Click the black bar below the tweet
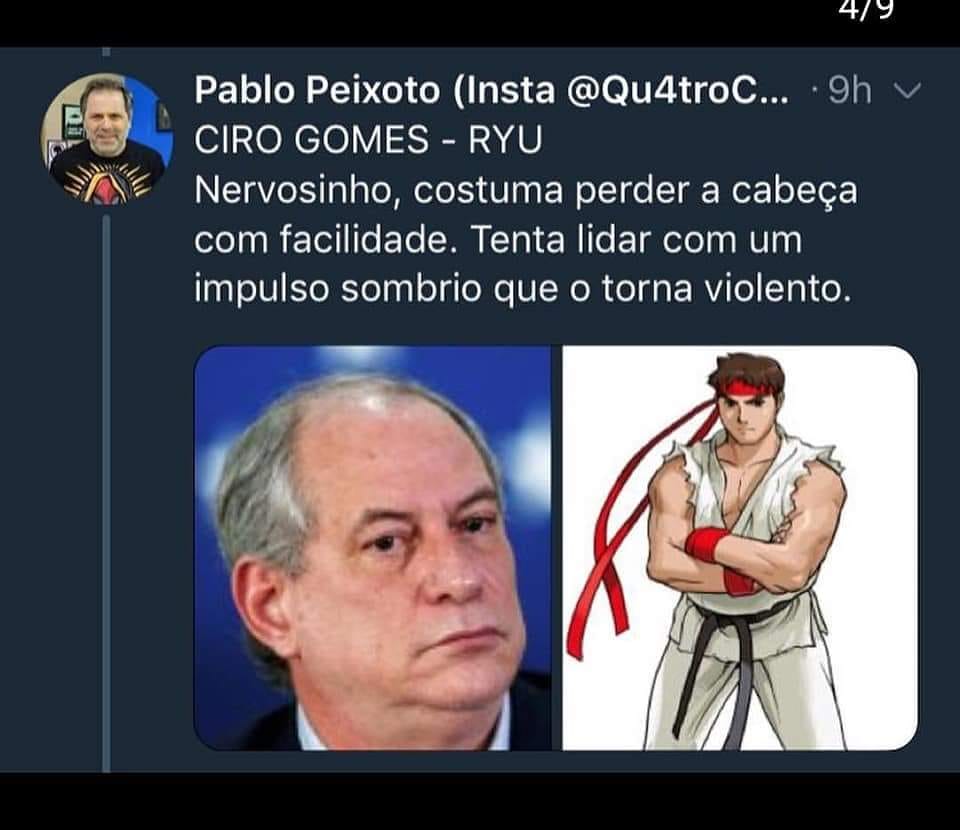Screen dimensions: 960x830 [x=480, y=801]
